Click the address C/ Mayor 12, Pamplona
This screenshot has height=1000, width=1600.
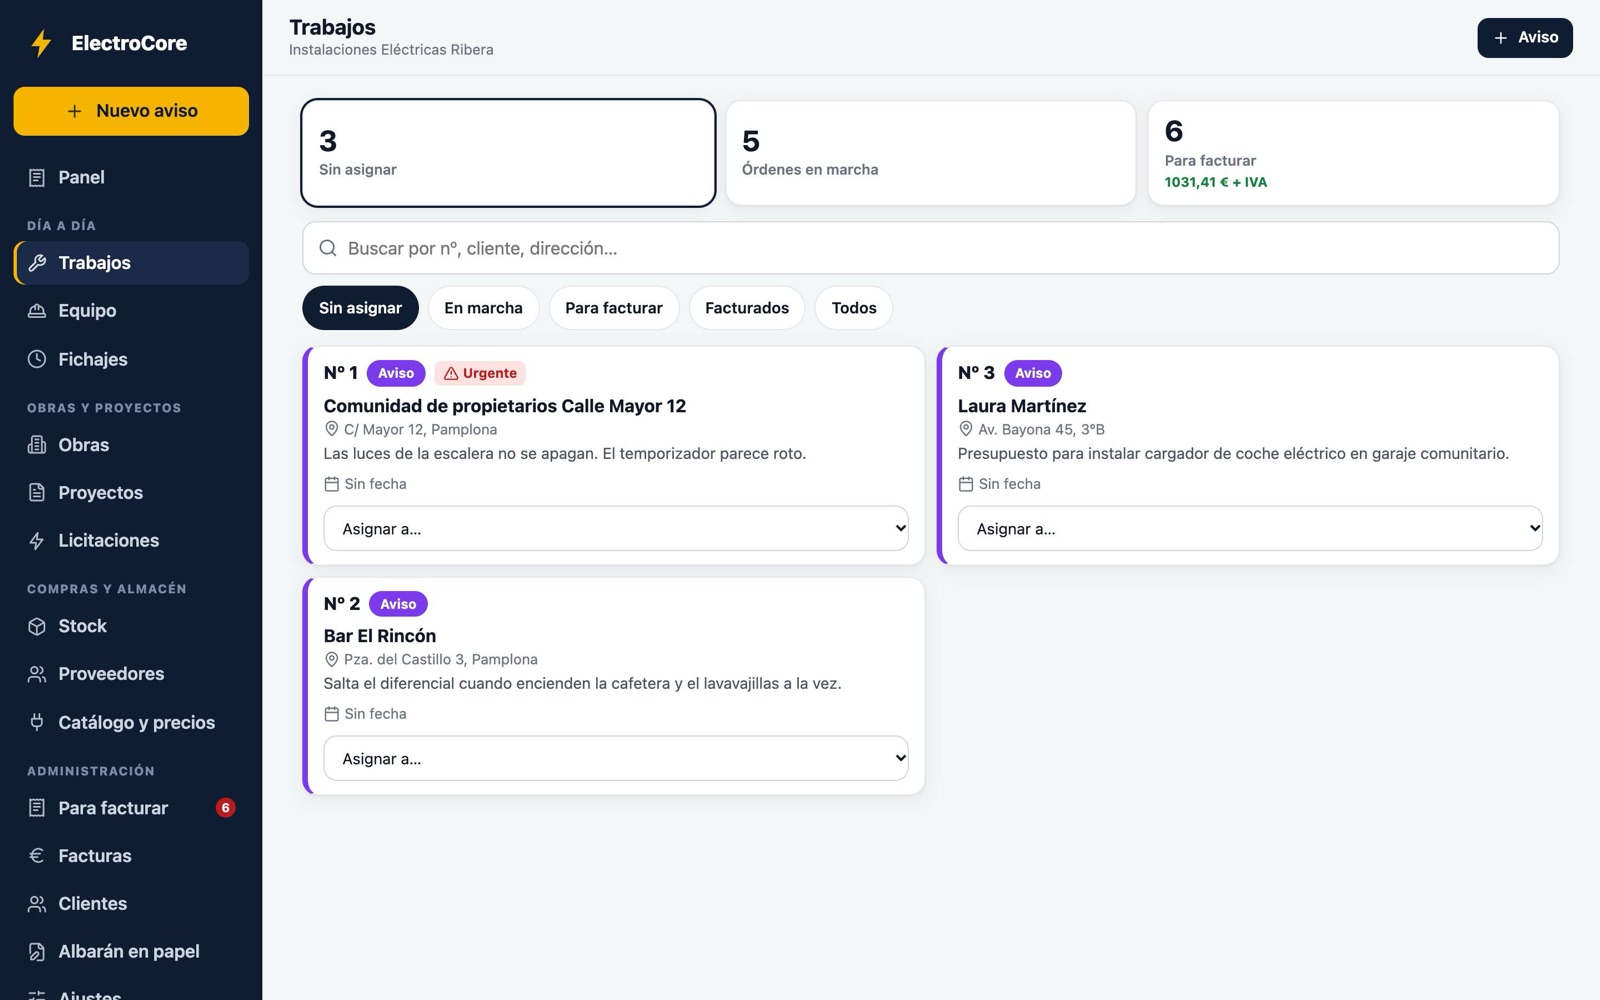tap(420, 430)
